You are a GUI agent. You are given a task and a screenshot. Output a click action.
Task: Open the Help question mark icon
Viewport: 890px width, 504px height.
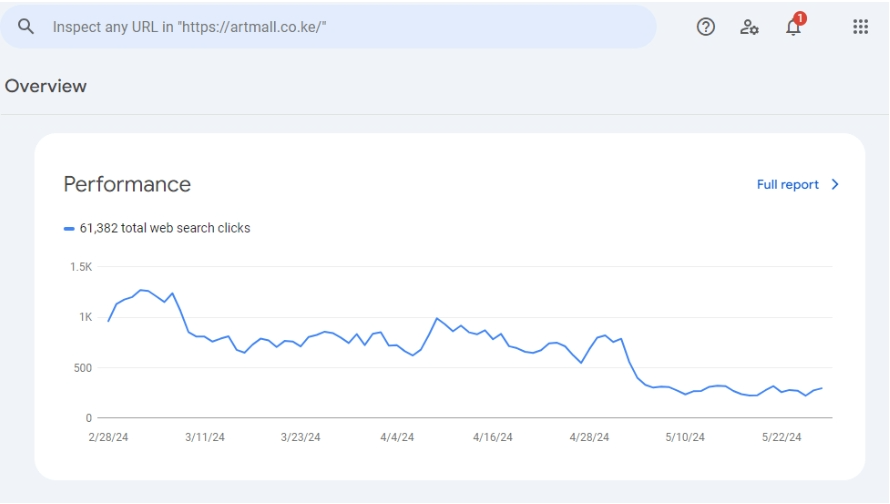click(x=706, y=27)
